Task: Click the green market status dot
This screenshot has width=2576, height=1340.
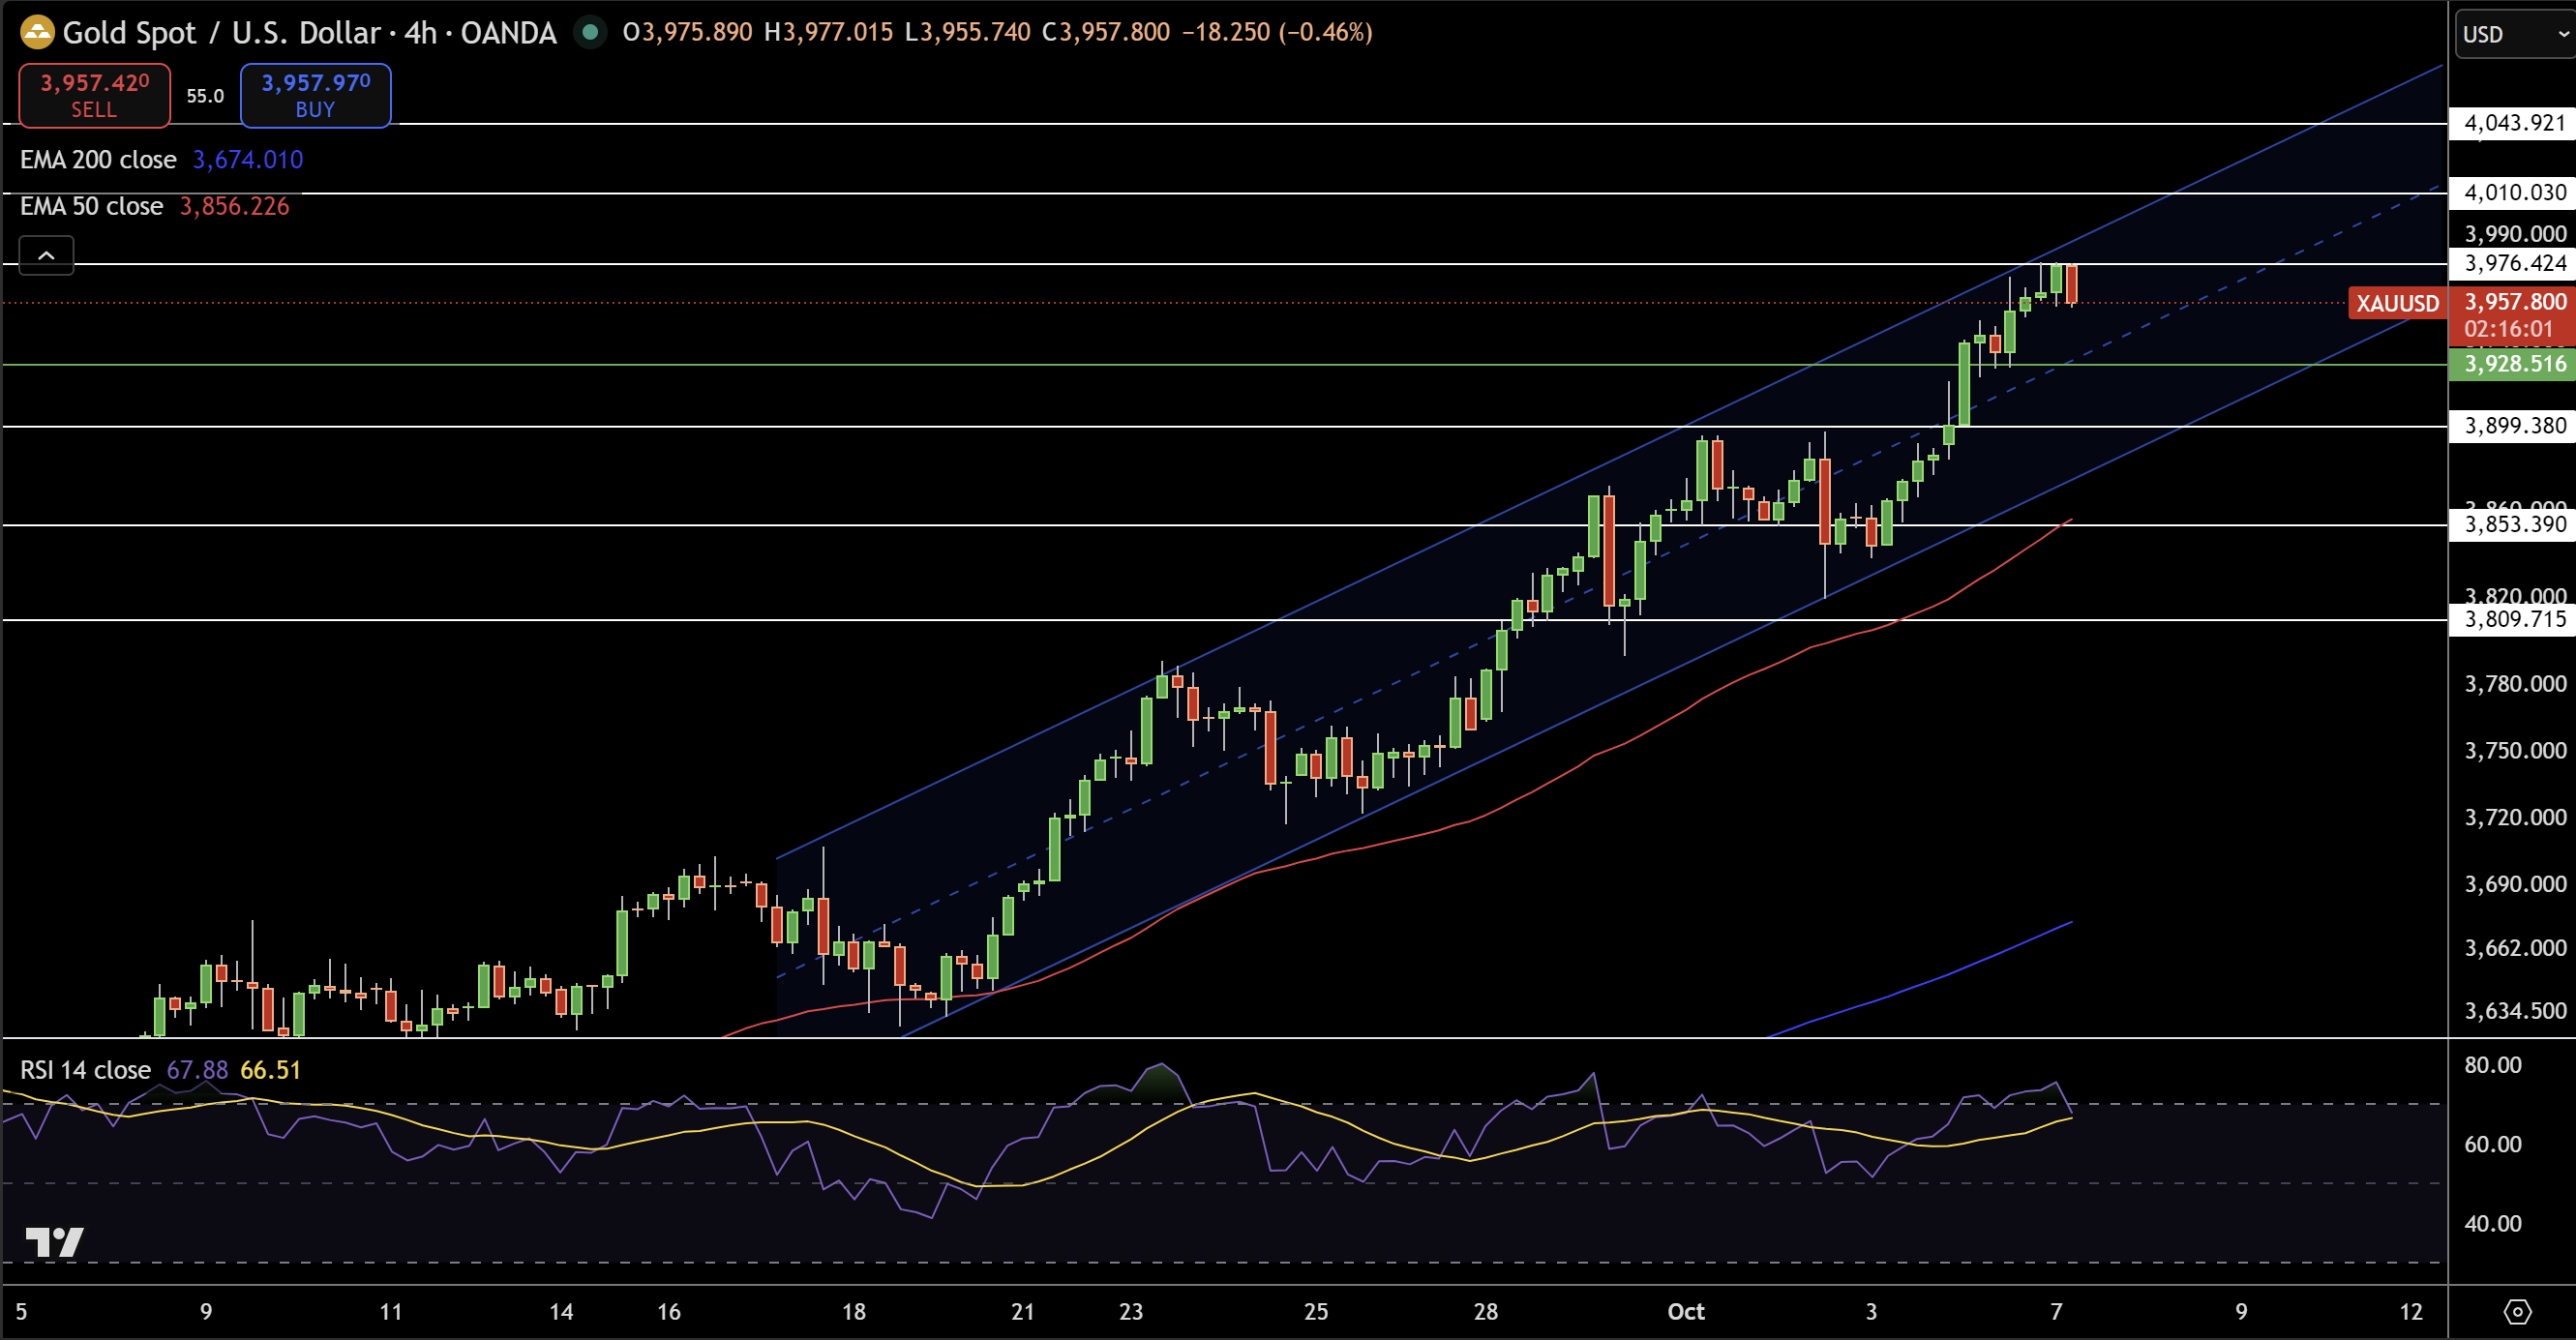Action: tap(590, 32)
